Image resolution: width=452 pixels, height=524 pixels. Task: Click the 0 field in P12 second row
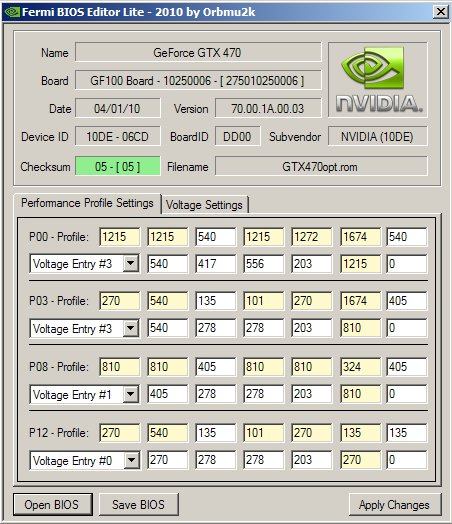[x=407, y=460]
